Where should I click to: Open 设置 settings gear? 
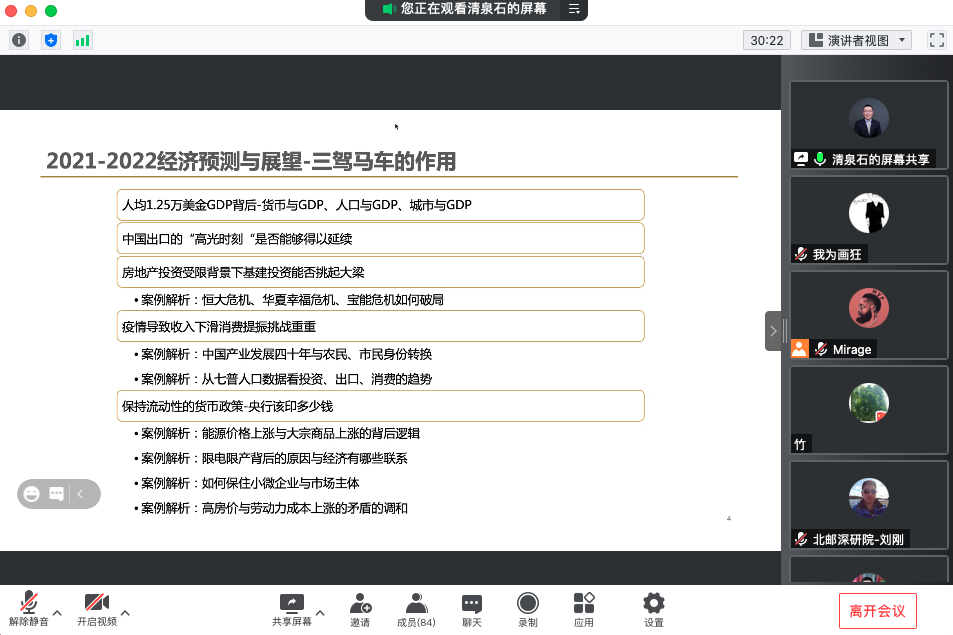pos(654,609)
